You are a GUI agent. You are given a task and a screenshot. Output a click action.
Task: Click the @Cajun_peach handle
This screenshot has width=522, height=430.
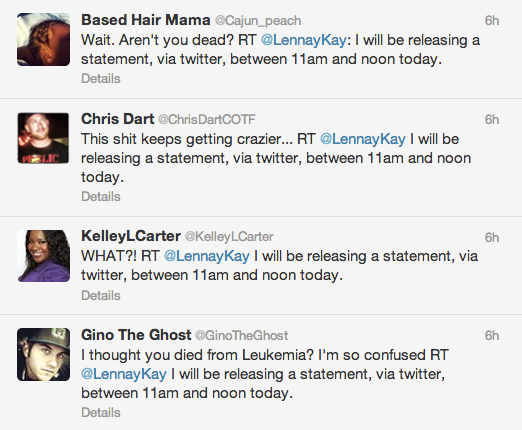258,21
